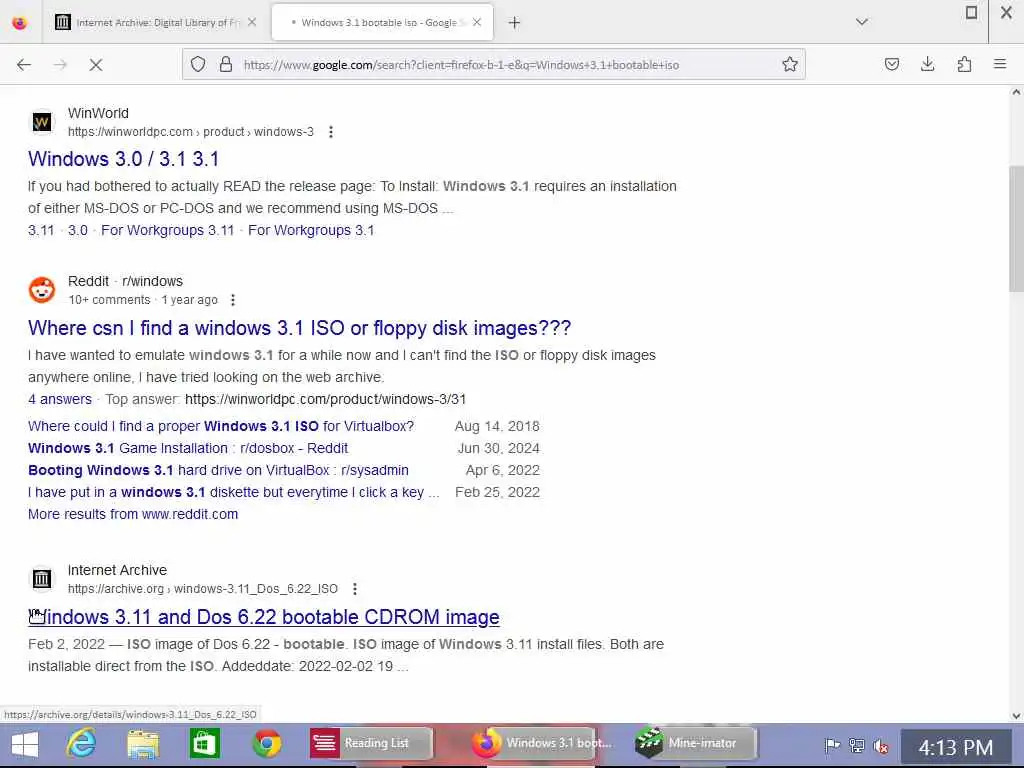Launch Google Chrome from the taskbar
This screenshot has height=768, width=1024.
point(267,744)
